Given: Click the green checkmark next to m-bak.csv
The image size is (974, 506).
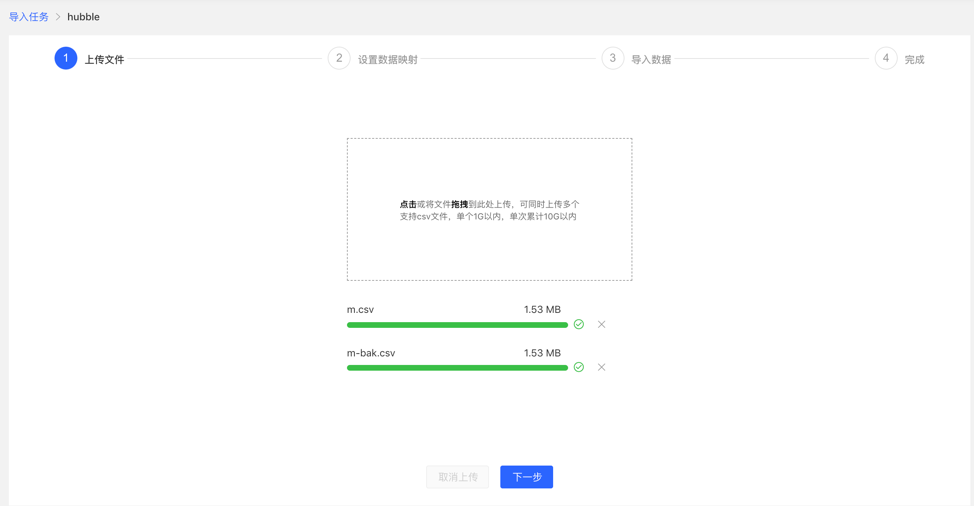Looking at the screenshot, I should click(579, 367).
